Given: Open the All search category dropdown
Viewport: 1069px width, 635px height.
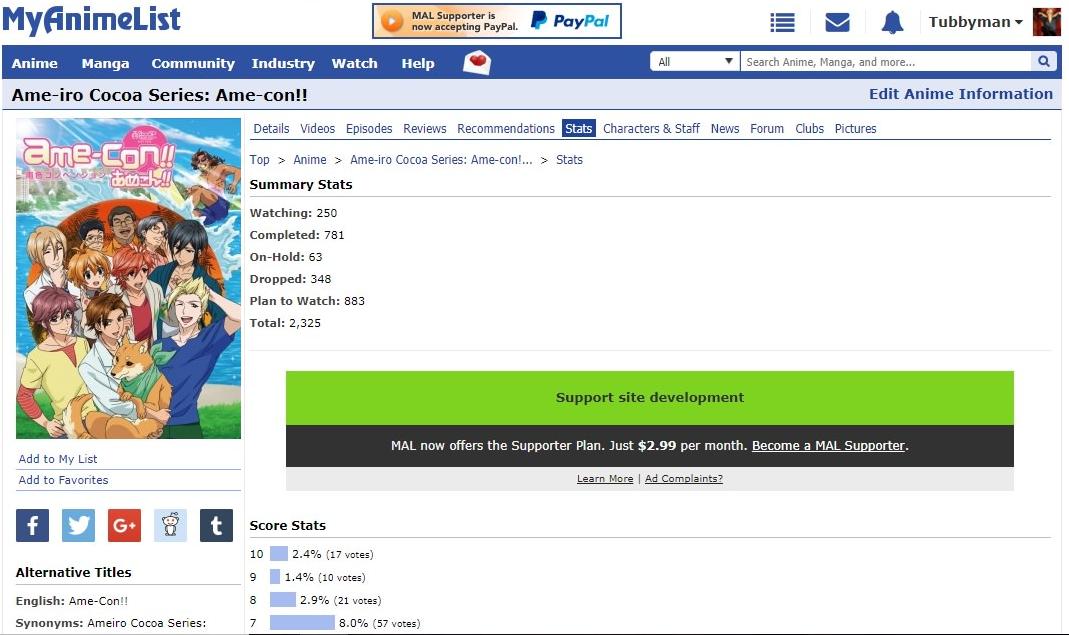Looking at the screenshot, I should click(695, 61).
